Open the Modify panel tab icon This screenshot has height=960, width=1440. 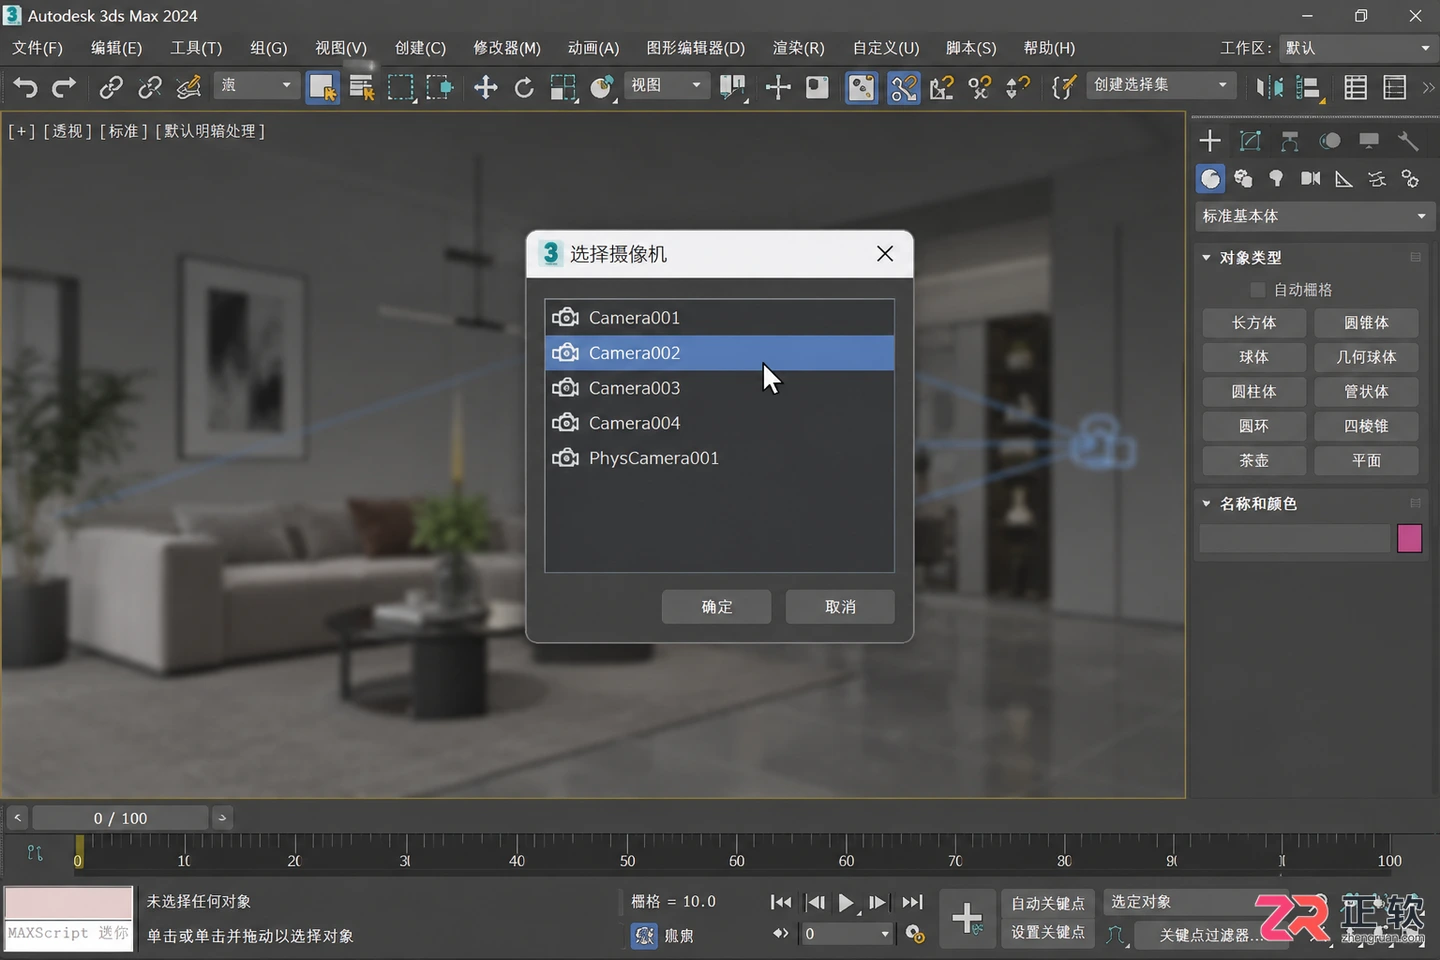click(x=1250, y=141)
